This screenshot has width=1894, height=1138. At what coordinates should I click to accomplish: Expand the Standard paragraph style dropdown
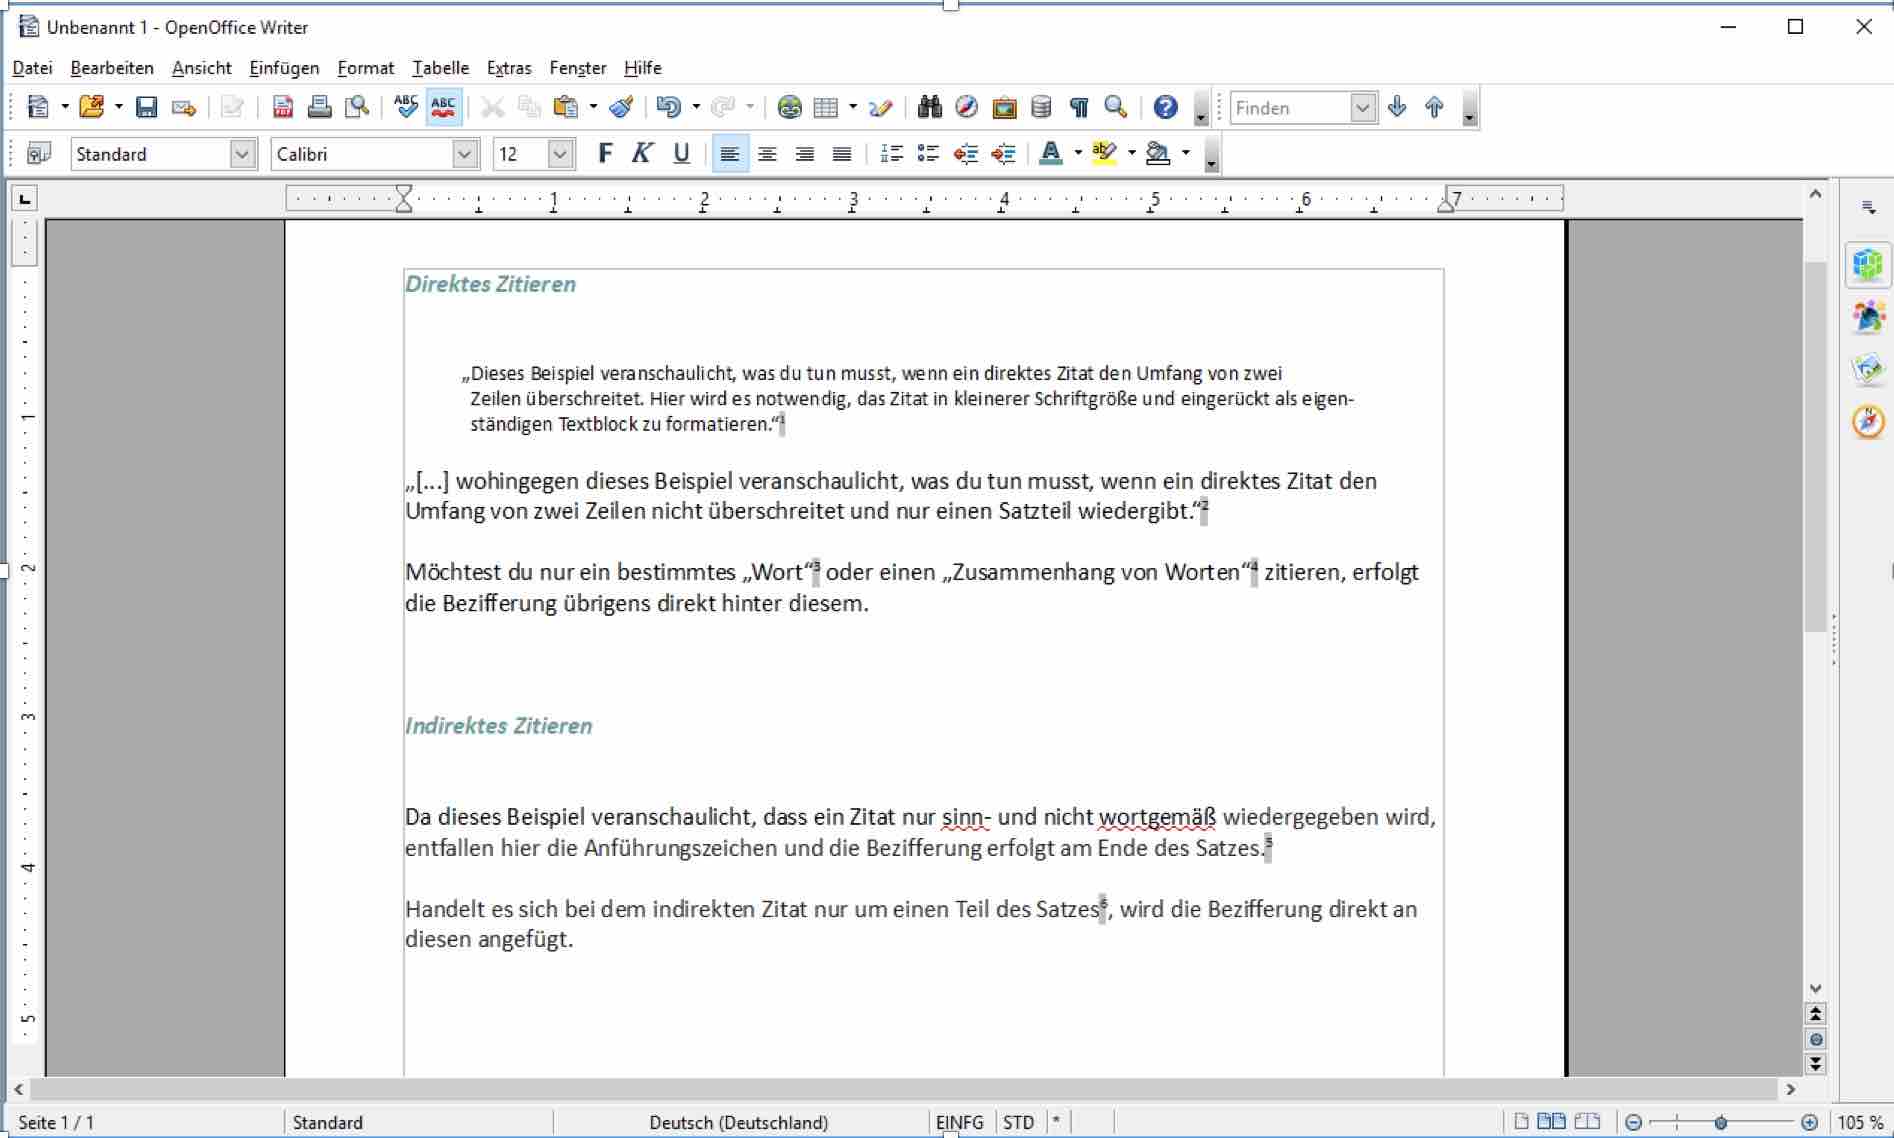pyautogui.click(x=241, y=154)
